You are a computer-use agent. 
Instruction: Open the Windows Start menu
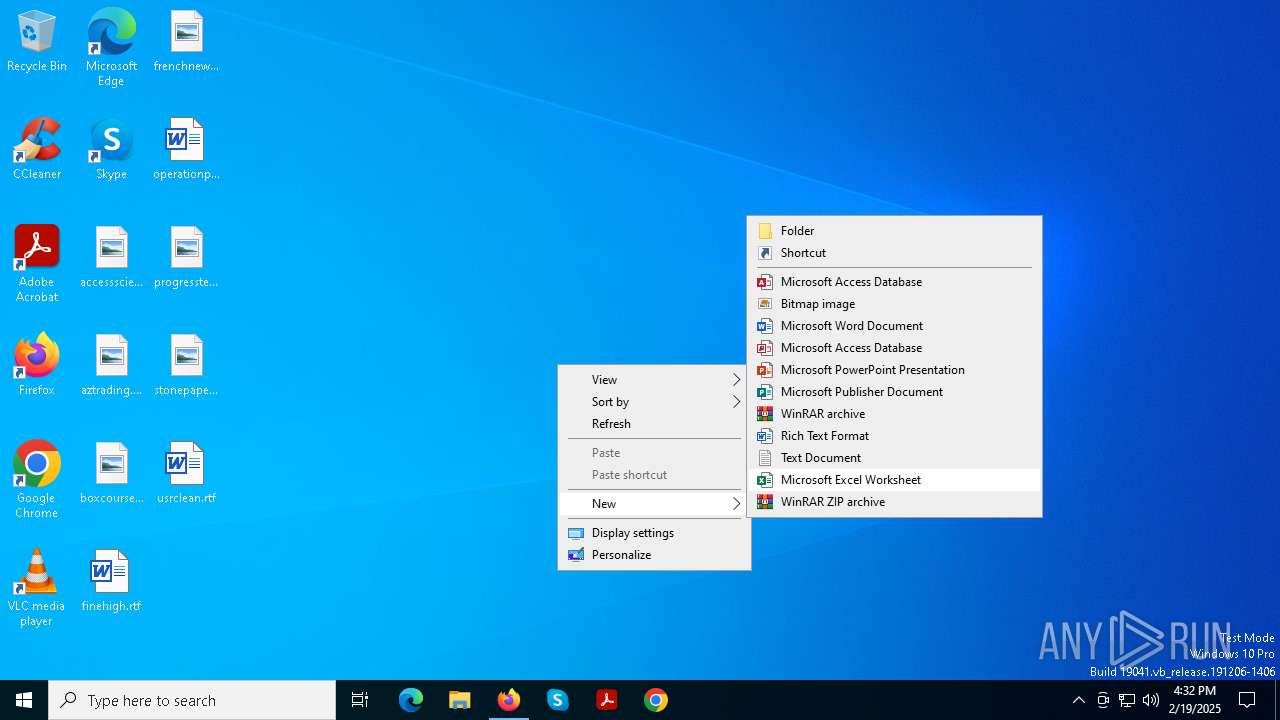pos(24,700)
